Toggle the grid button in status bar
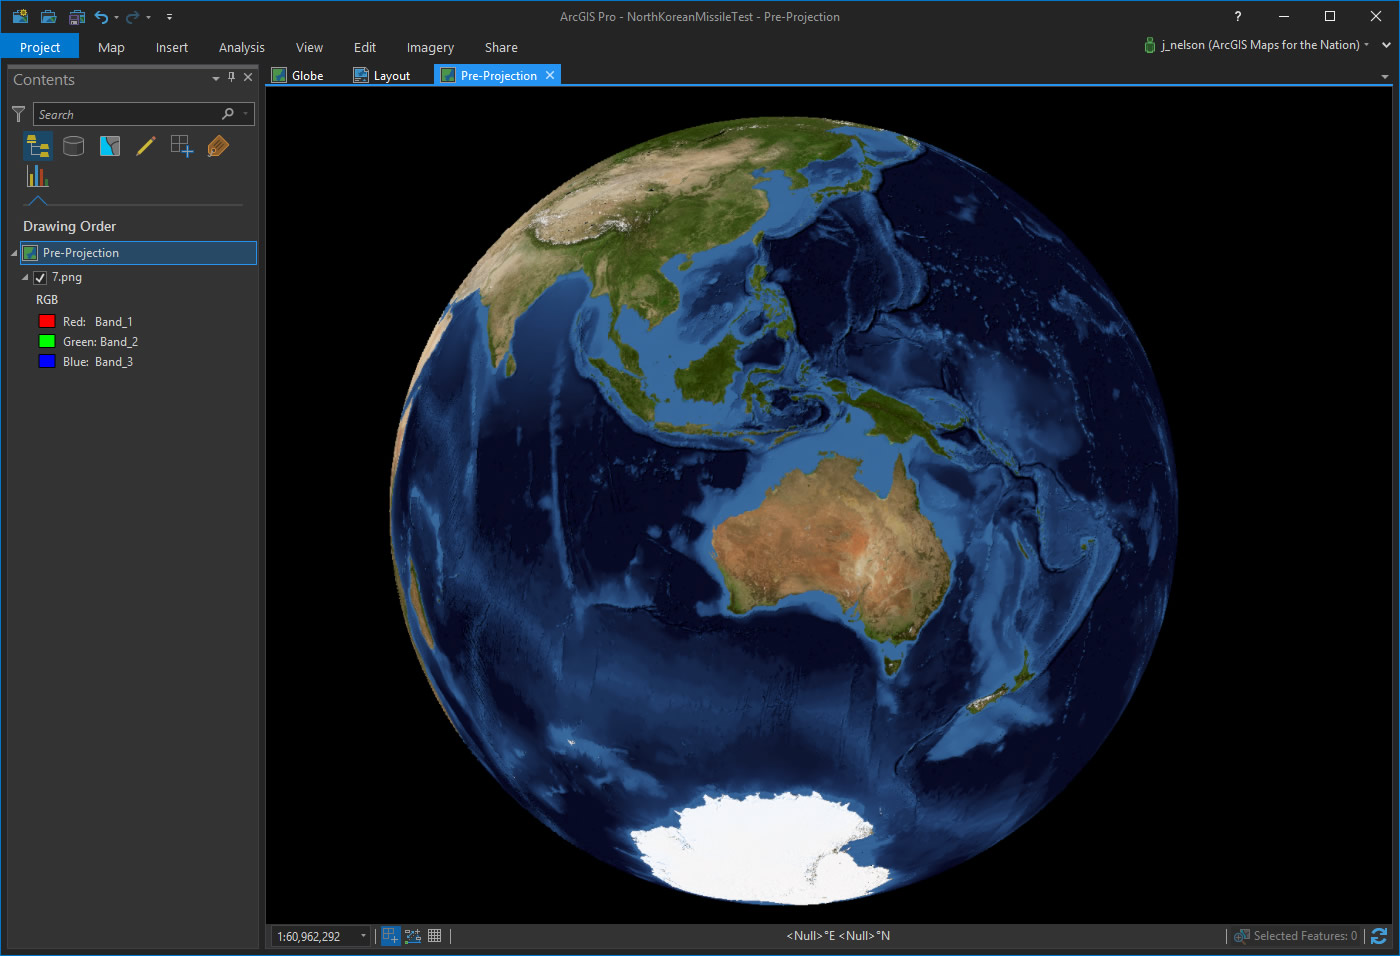Viewport: 1400px width, 956px height. pos(435,936)
